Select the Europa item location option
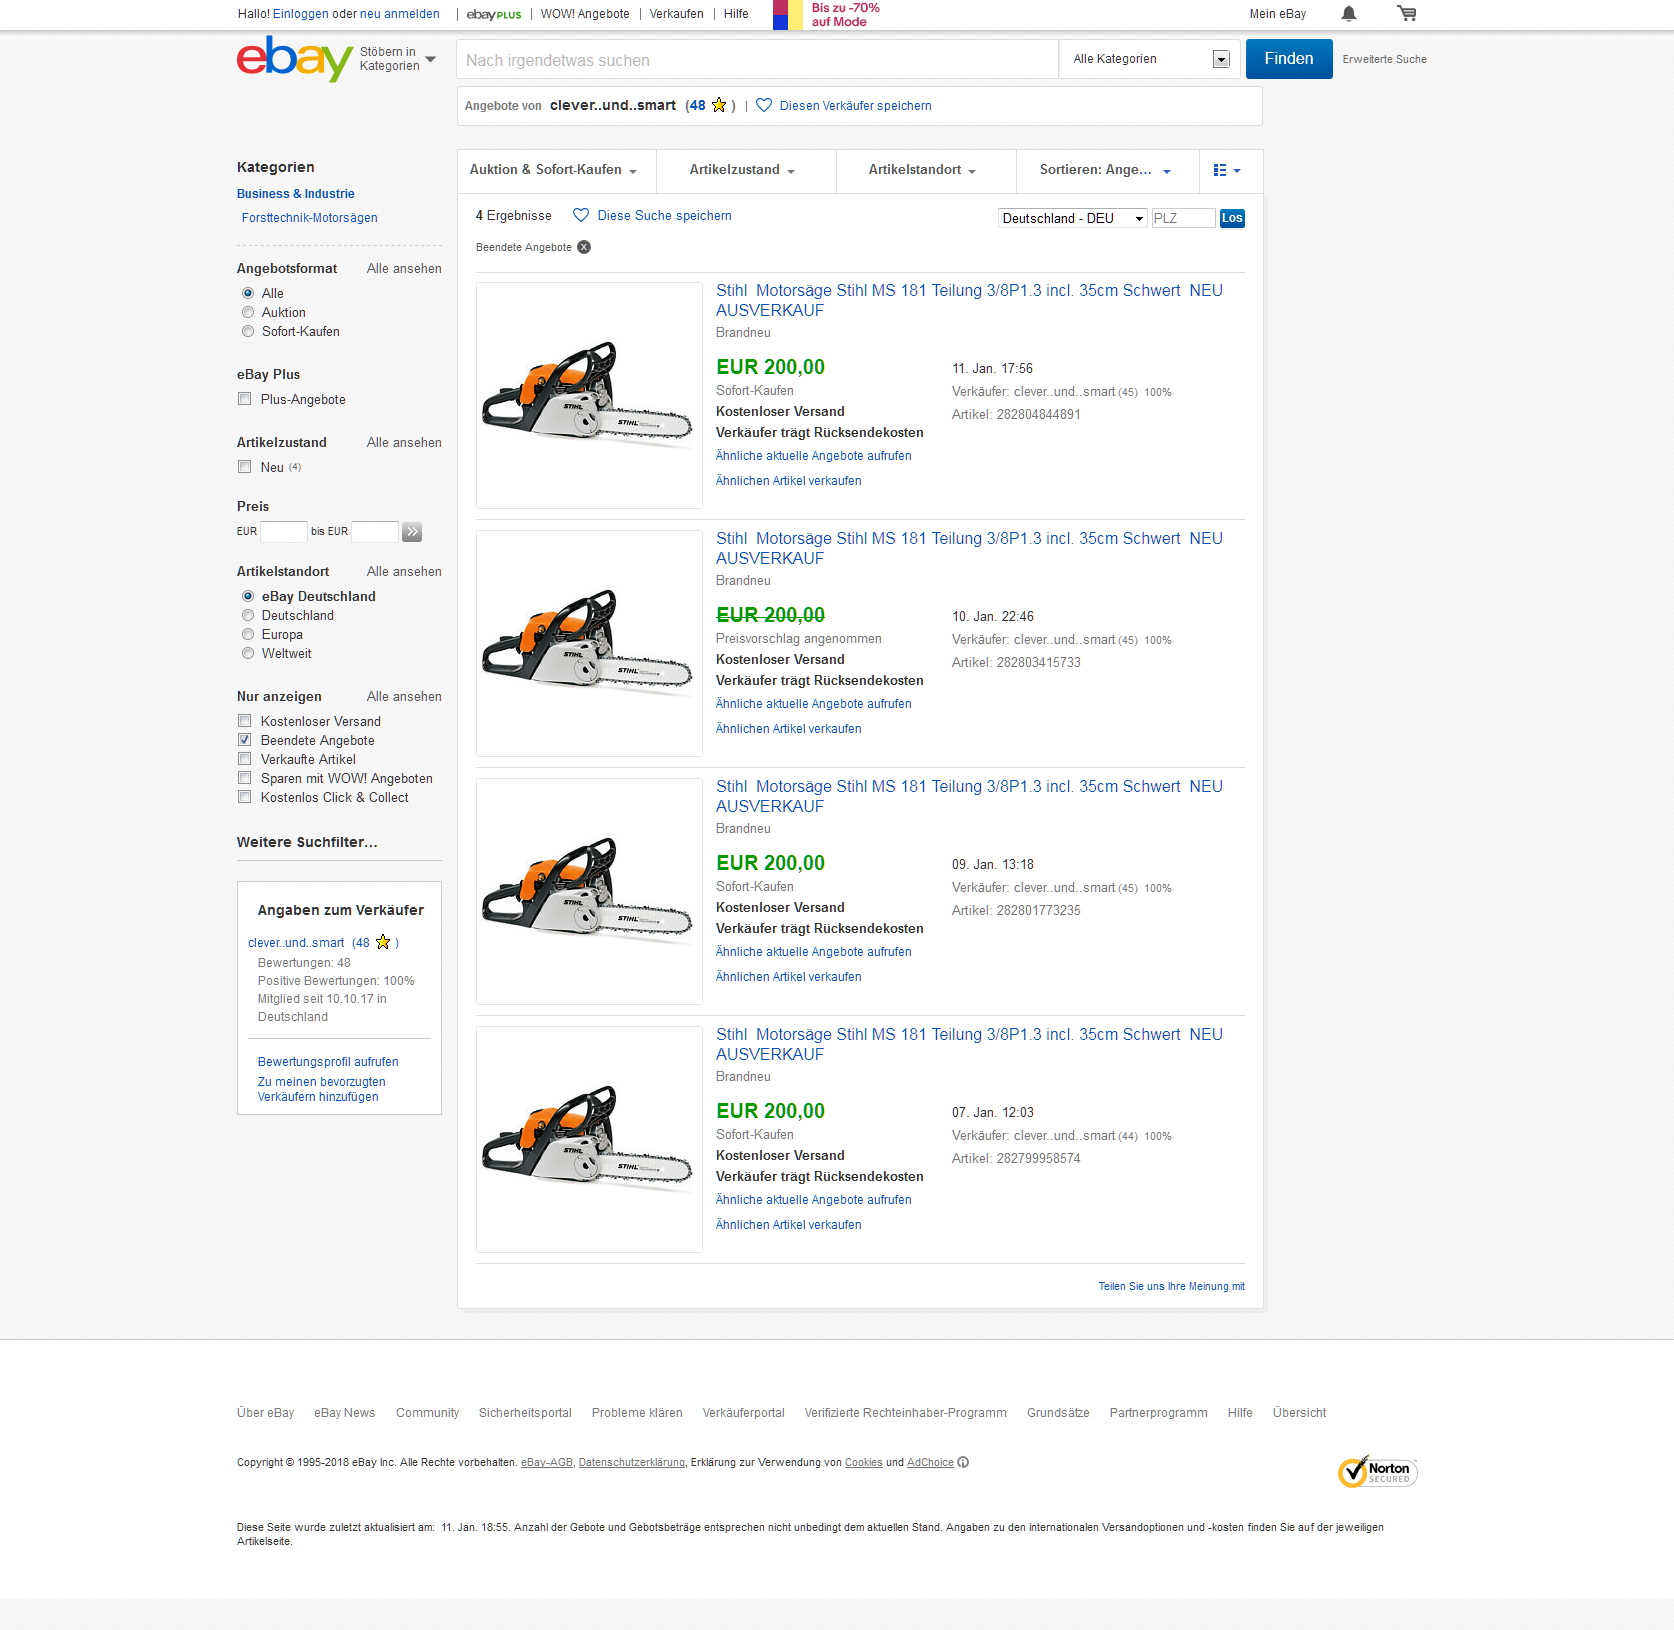This screenshot has height=1630, width=1674. 248,635
